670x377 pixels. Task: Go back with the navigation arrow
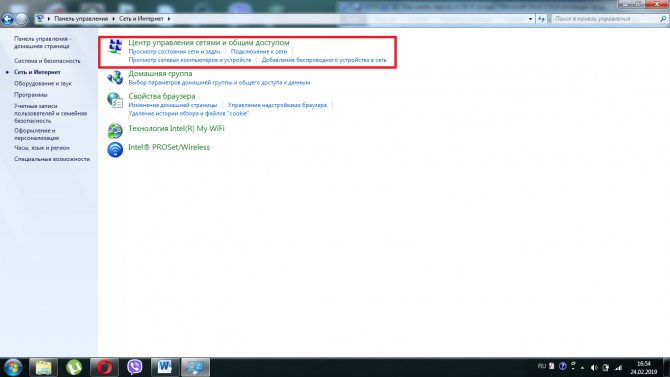click(x=7, y=19)
